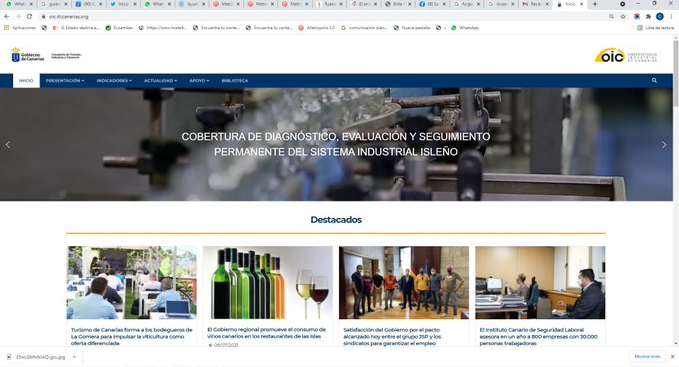
Task: Expand the Actualidad dropdown menu
Action: 160,81
